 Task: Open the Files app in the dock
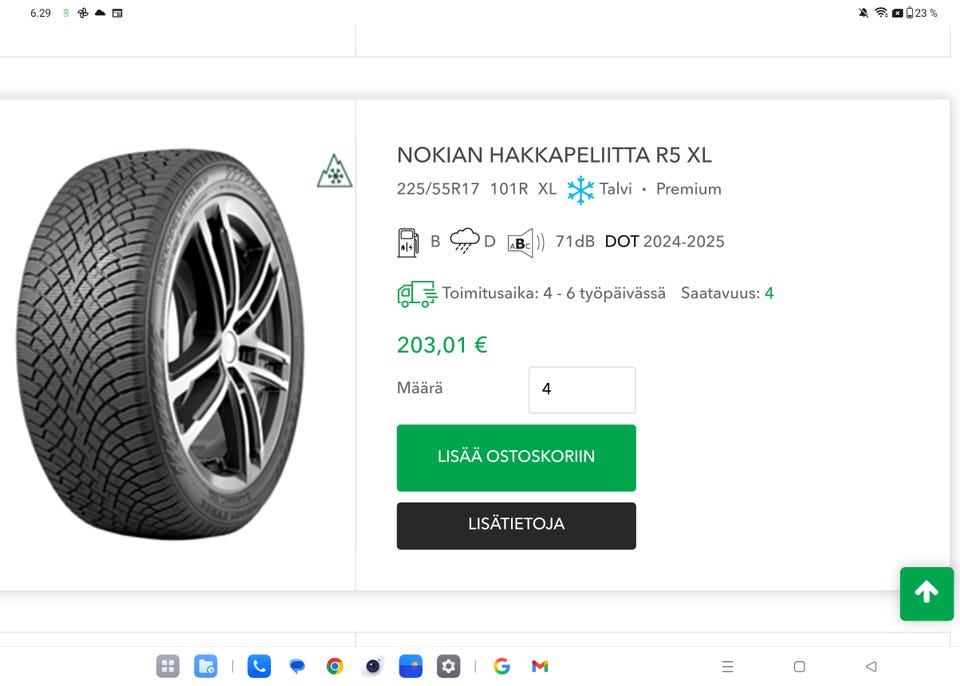(206, 666)
